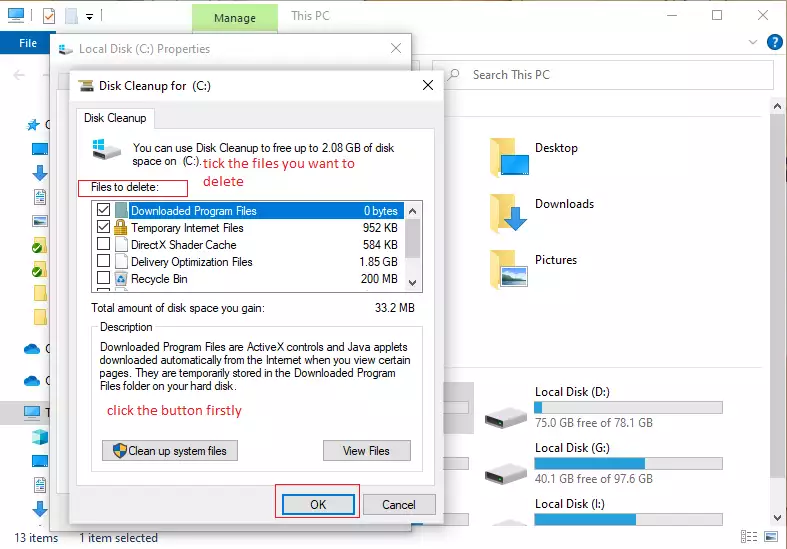The width and height of the screenshot is (787, 549).
Task: Click "75.0 GB free of 78.1 GB" text
Action: (594, 423)
